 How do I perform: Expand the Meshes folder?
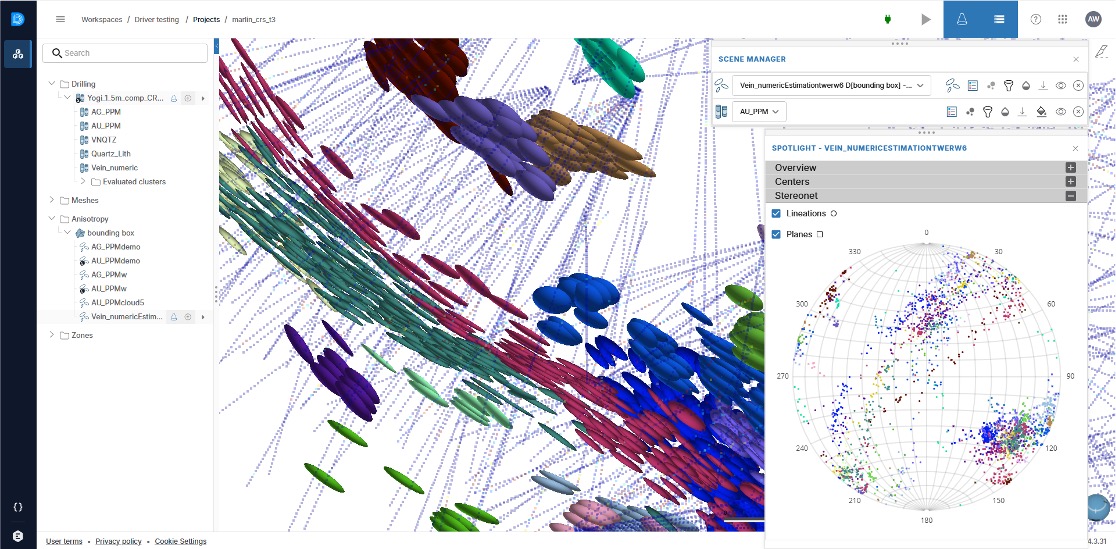click(x=51, y=200)
